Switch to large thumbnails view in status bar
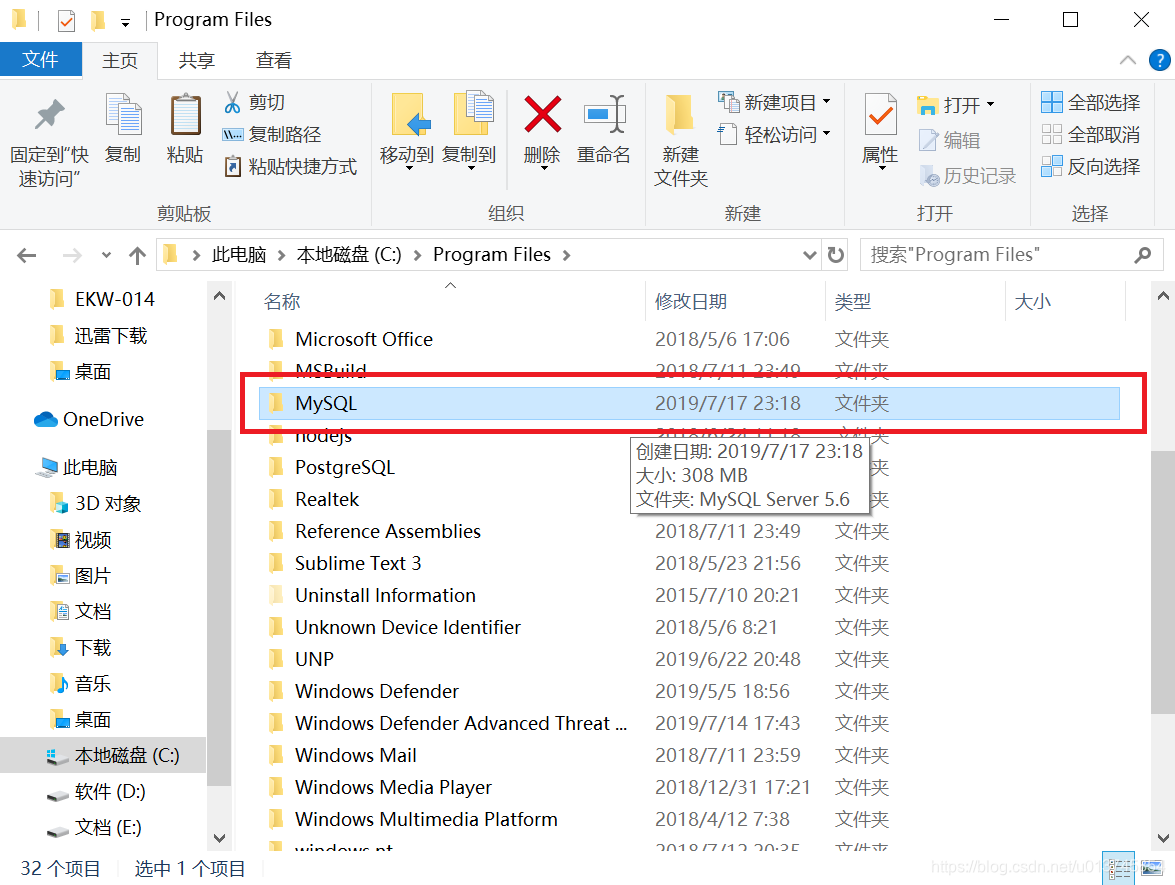Screen dimensions: 1175x885 coord(1151,869)
